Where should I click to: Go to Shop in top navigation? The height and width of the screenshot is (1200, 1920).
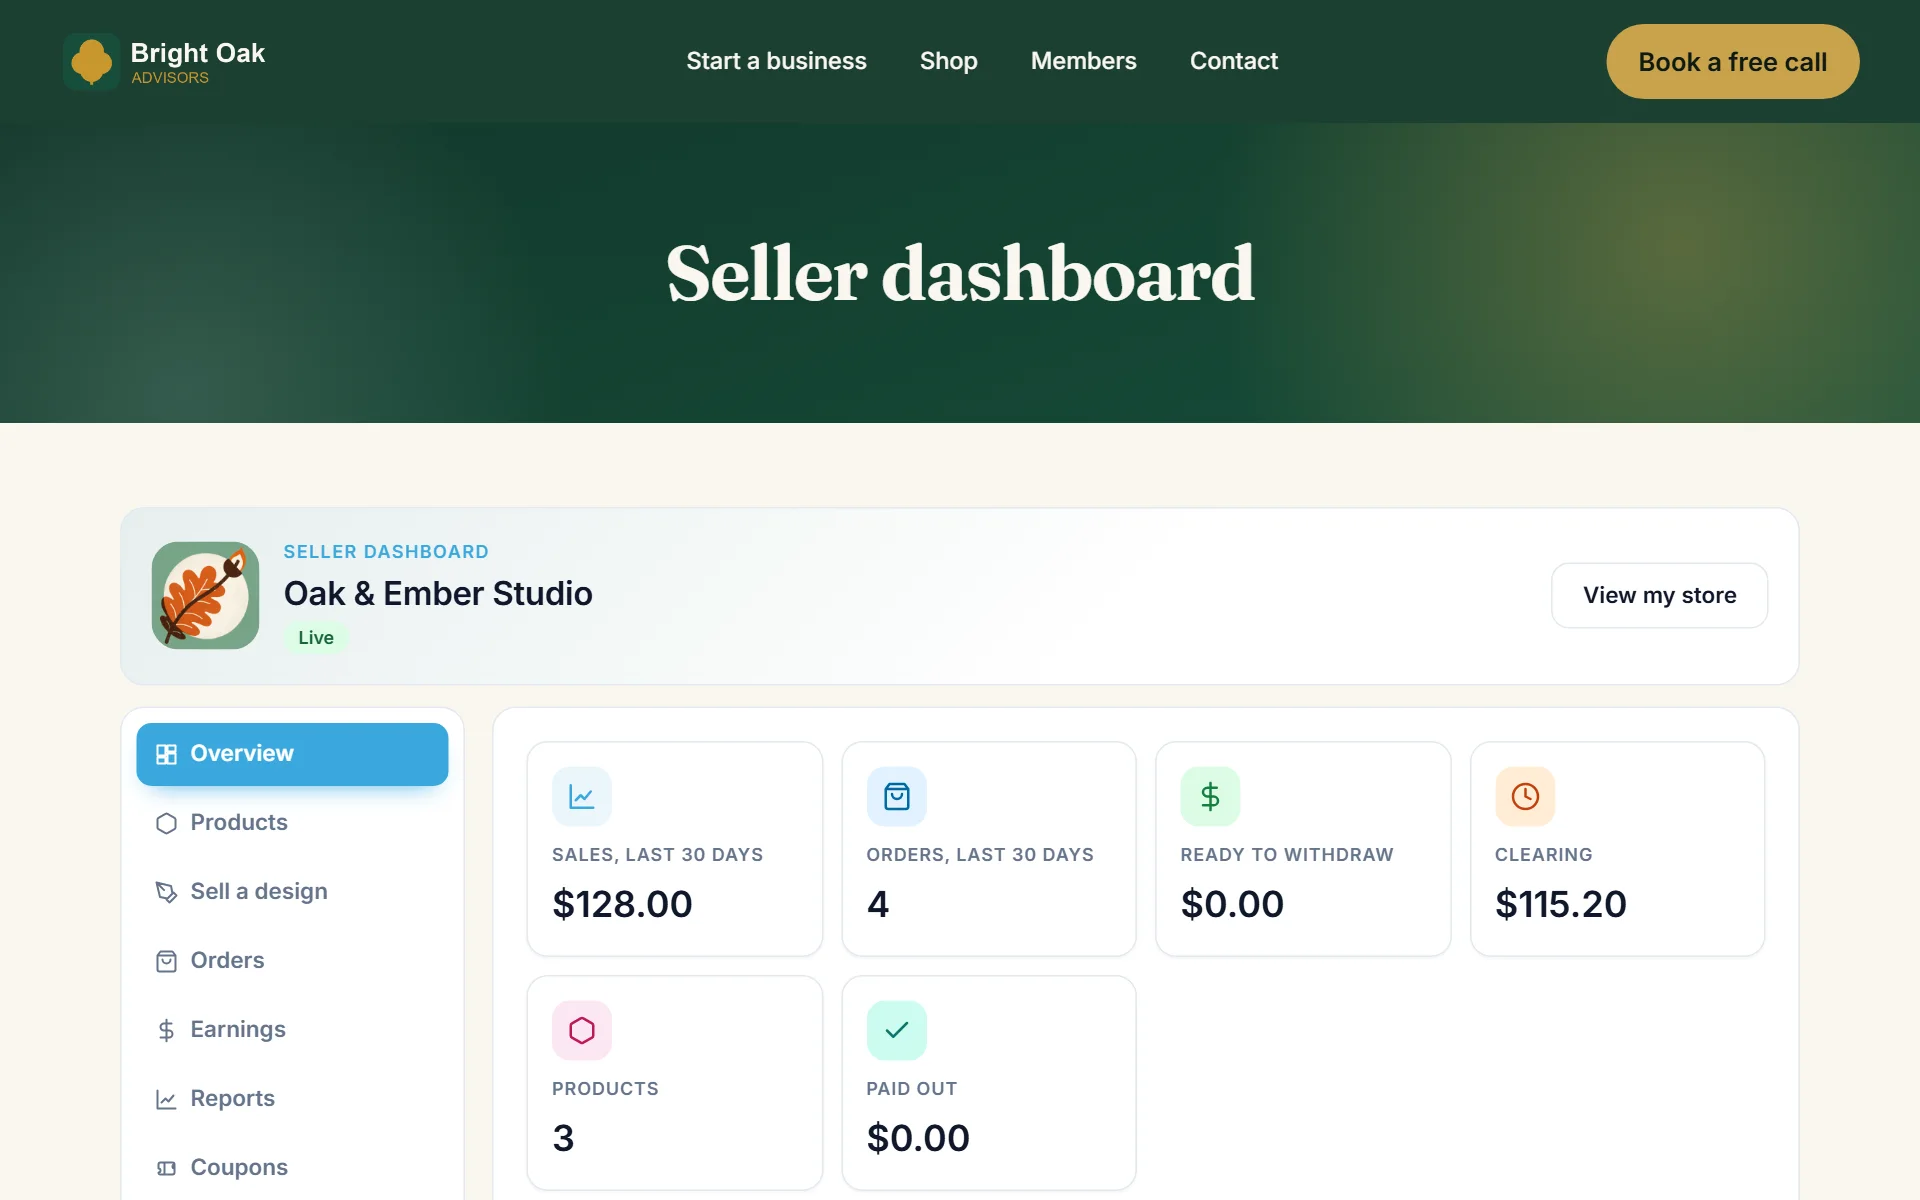coord(948,61)
